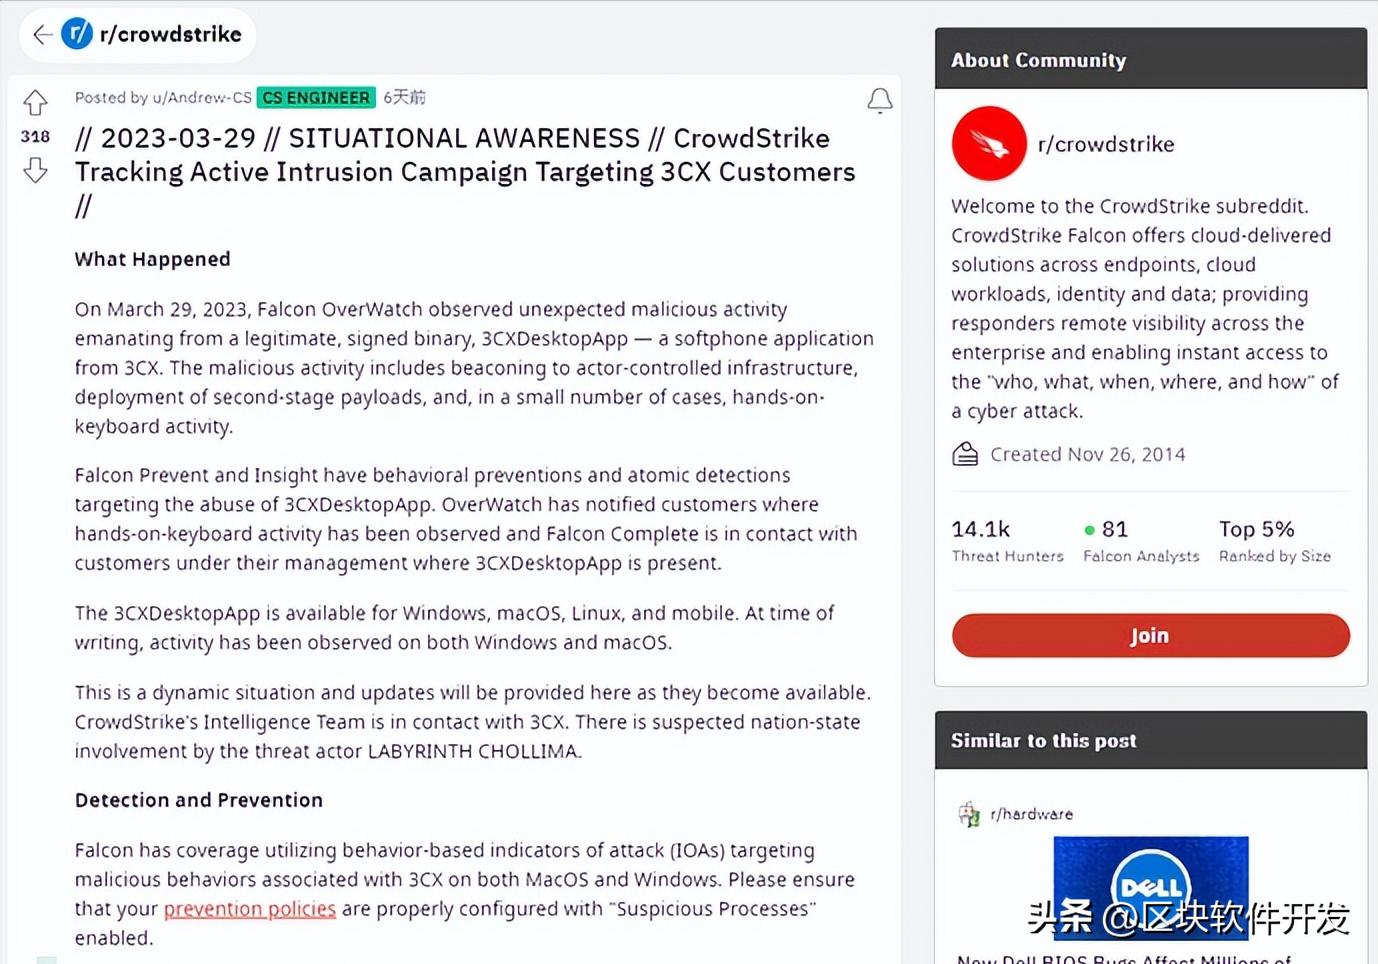Upvote the CrowdStrike situational awareness post

pyautogui.click(x=35, y=103)
